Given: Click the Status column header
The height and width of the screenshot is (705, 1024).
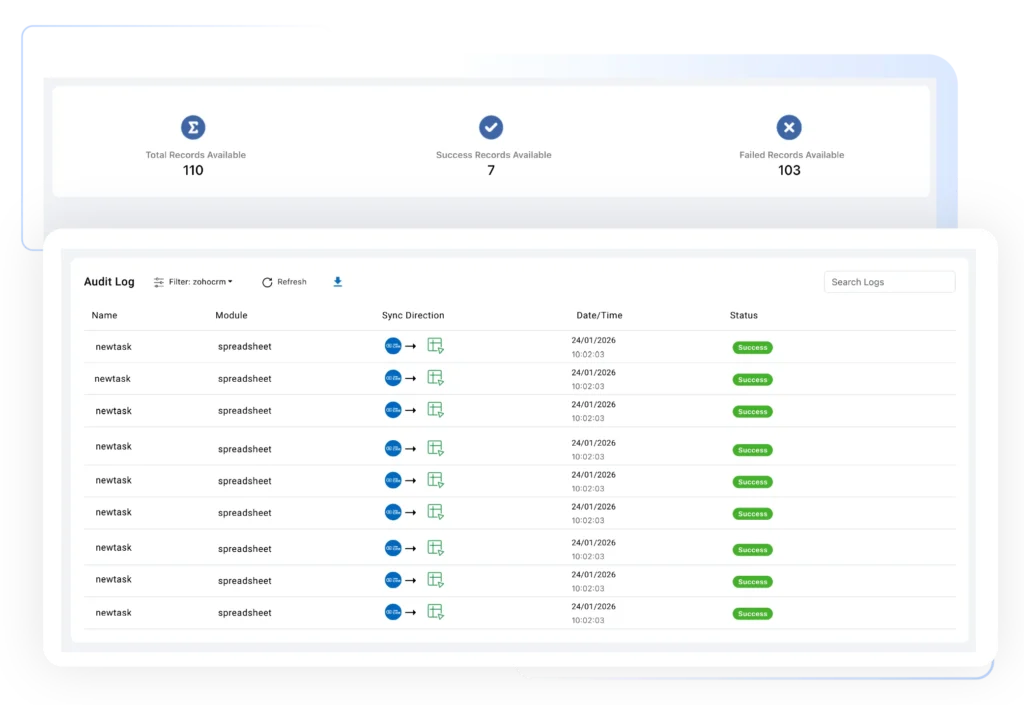Looking at the screenshot, I should (743, 315).
